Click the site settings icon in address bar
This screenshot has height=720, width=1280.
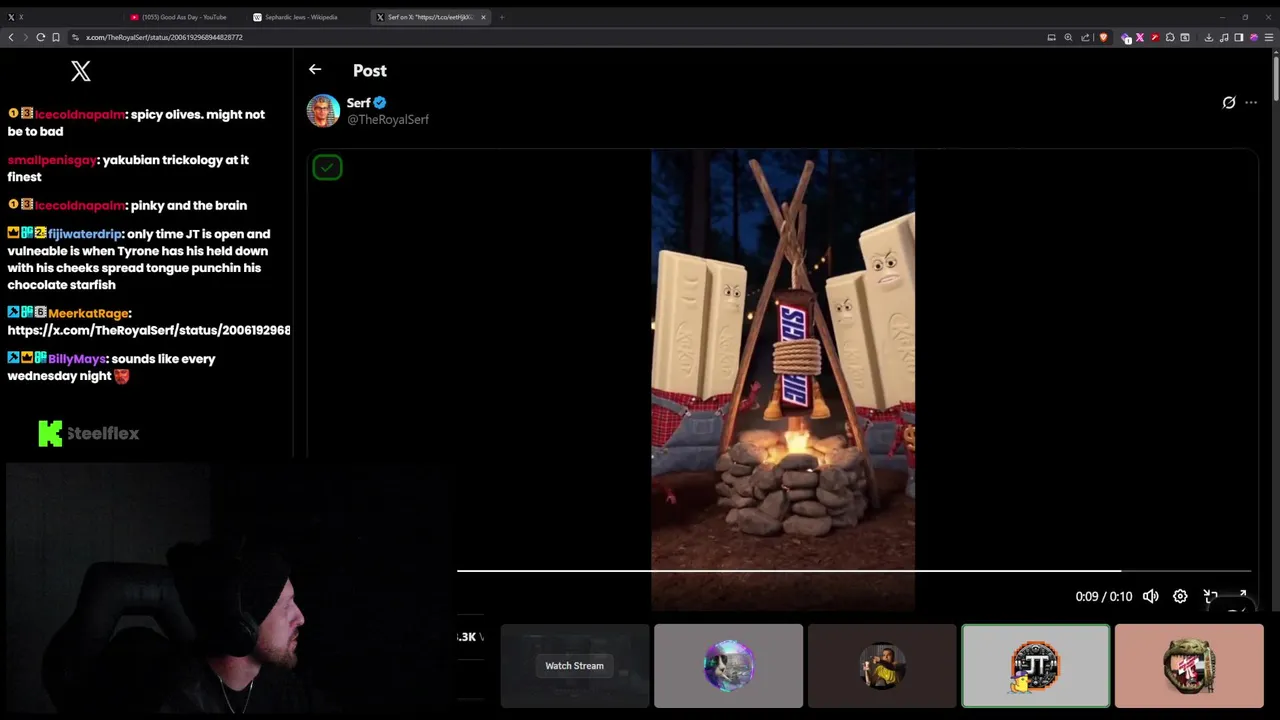[73, 37]
